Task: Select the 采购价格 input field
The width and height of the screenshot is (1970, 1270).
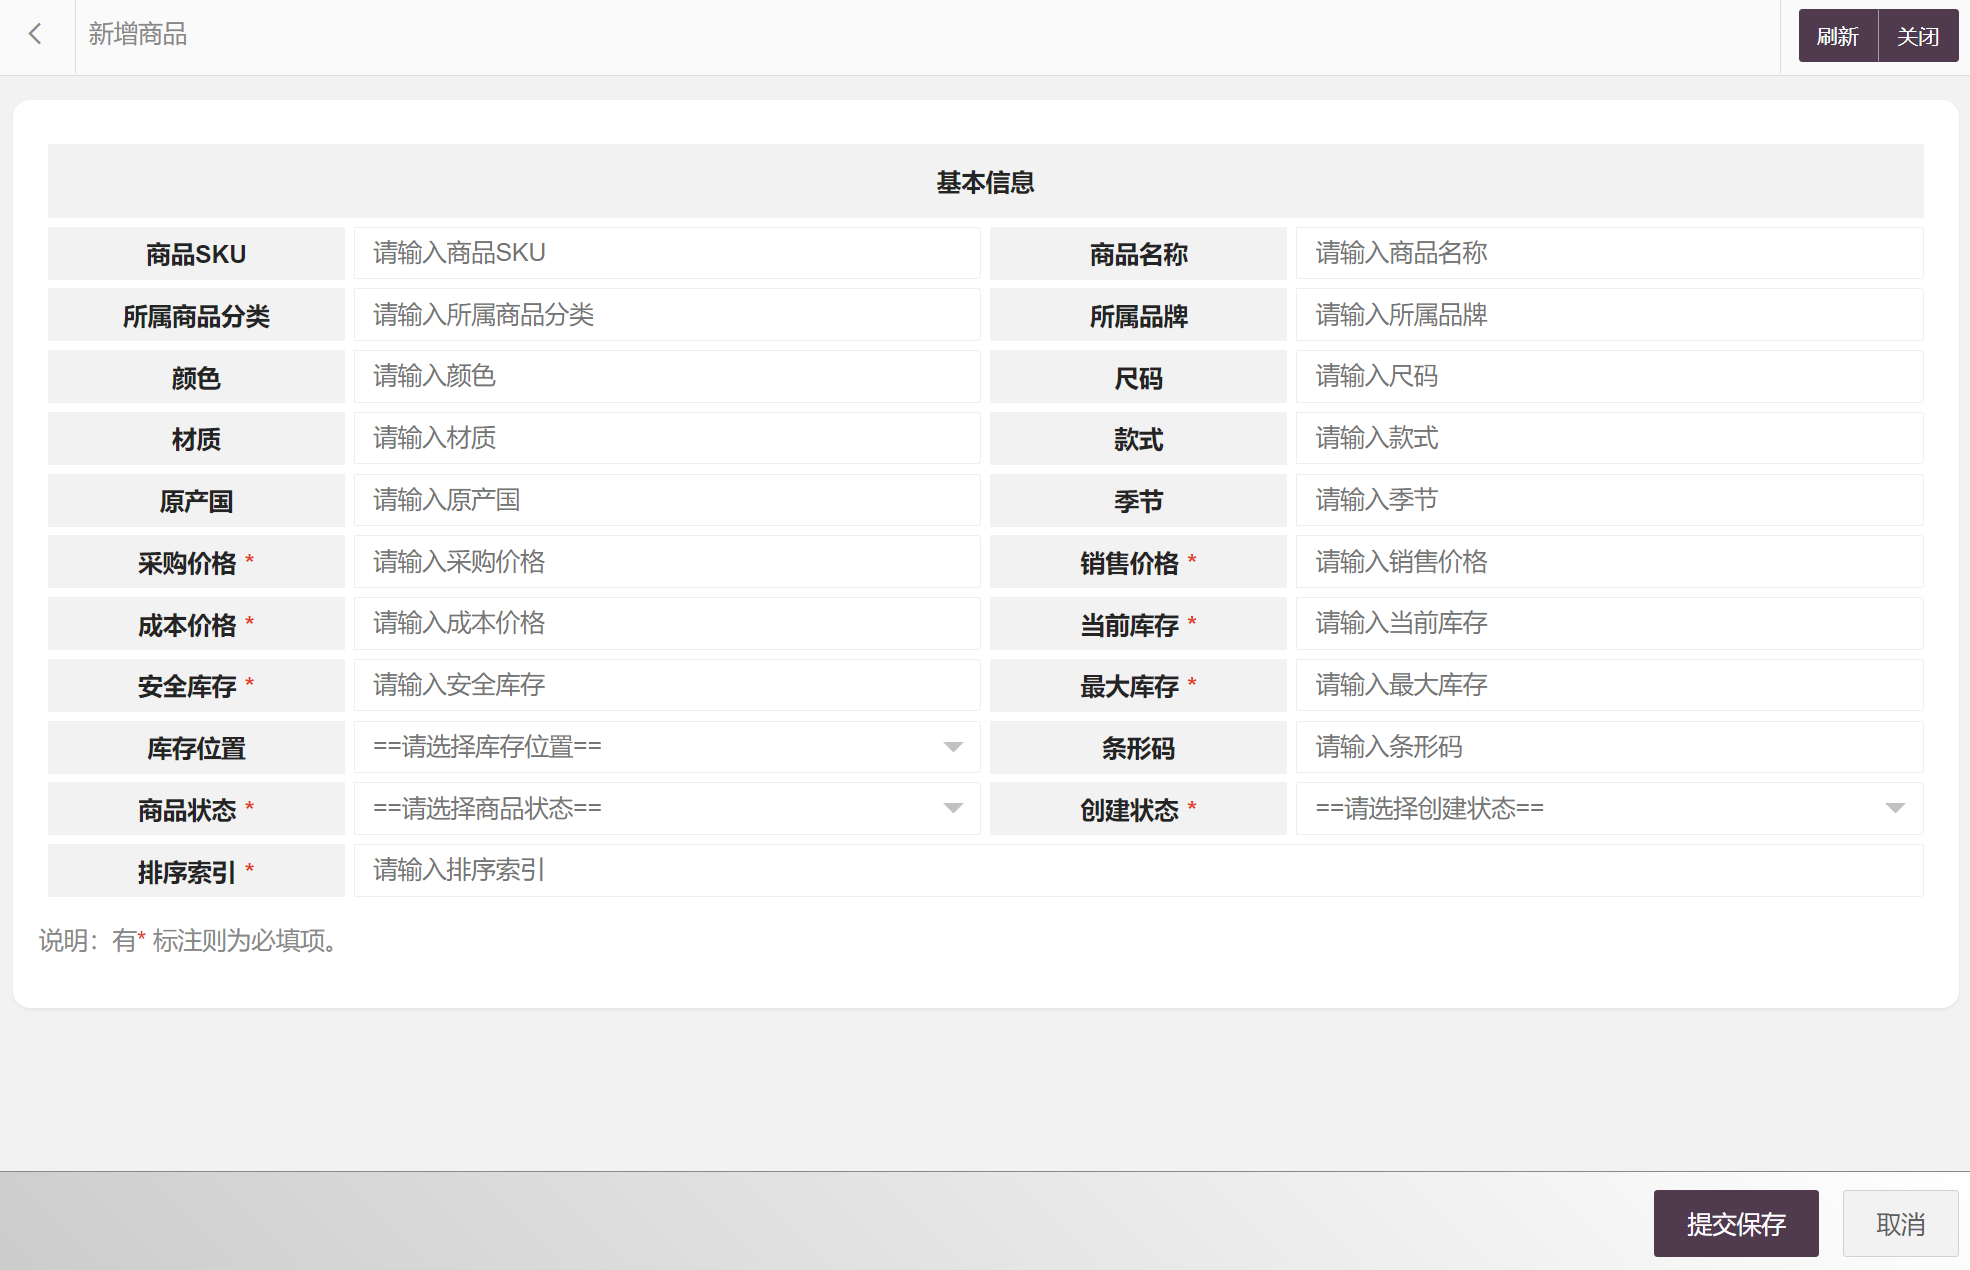Action: (x=666, y=562)
